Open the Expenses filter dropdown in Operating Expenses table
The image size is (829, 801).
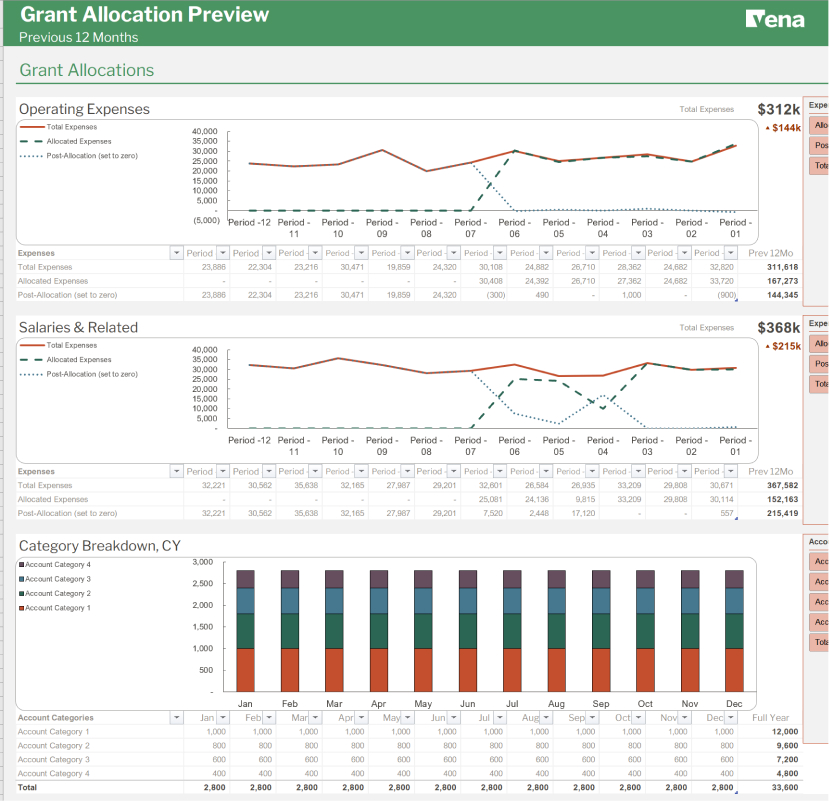[176, 253]
